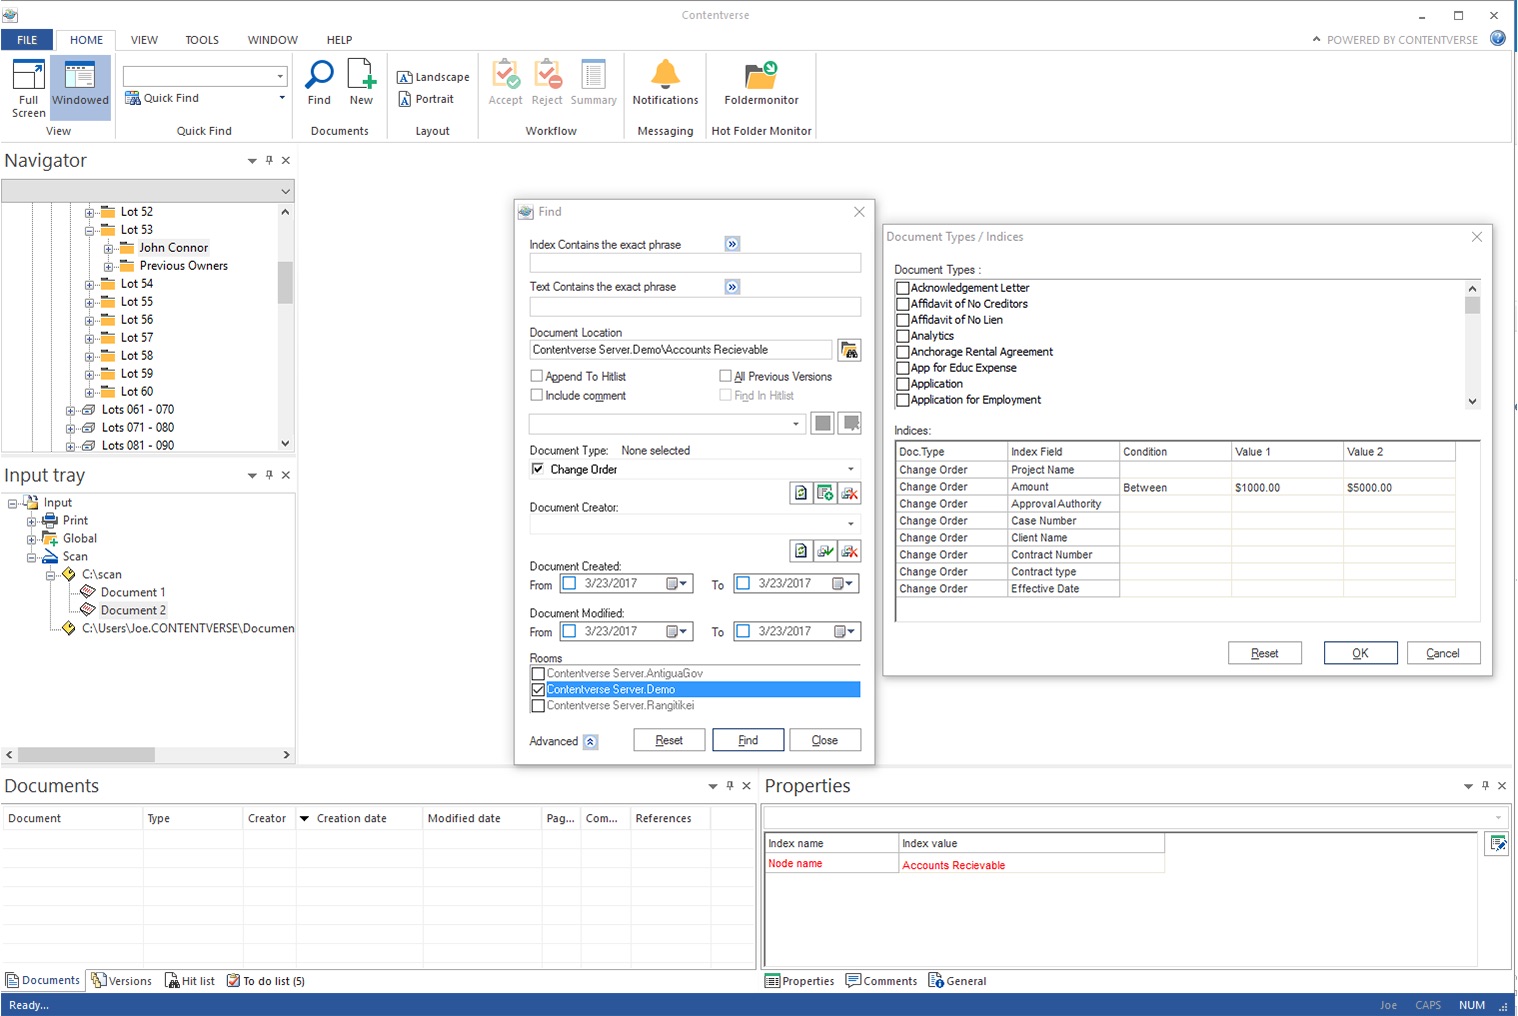
Task: Open the WINDOW ribbon tab
Action: click(x=273, y=40)
